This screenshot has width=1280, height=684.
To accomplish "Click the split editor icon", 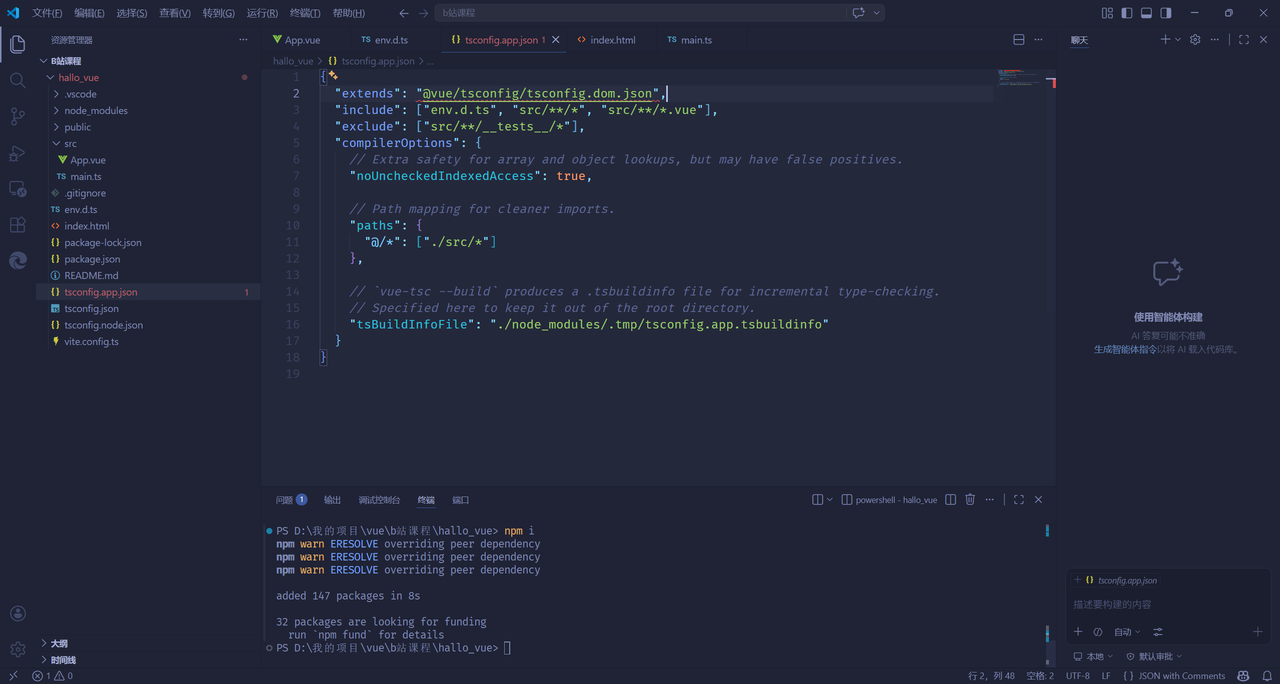I will pyautogui.click(x=1019, y=40).
